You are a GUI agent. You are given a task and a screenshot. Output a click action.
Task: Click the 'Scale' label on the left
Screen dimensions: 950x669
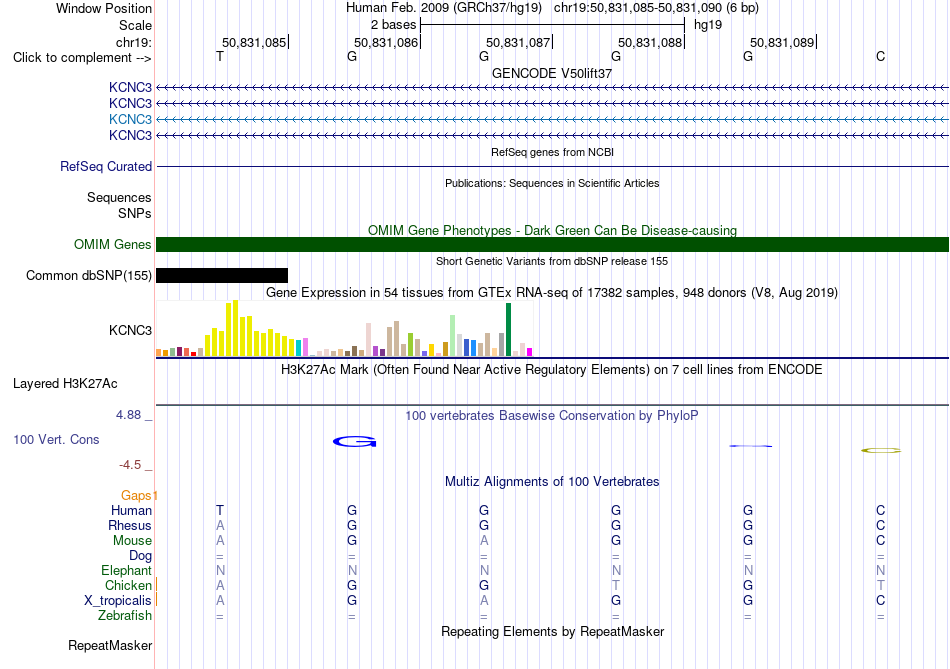coord(135,25)
